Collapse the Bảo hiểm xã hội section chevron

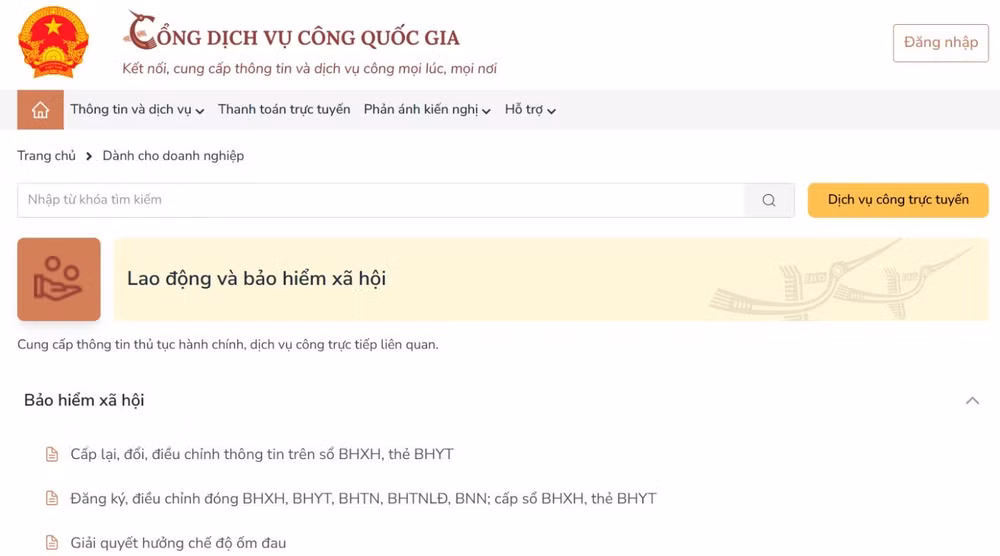pyautogui.click(x=972, y=400)
